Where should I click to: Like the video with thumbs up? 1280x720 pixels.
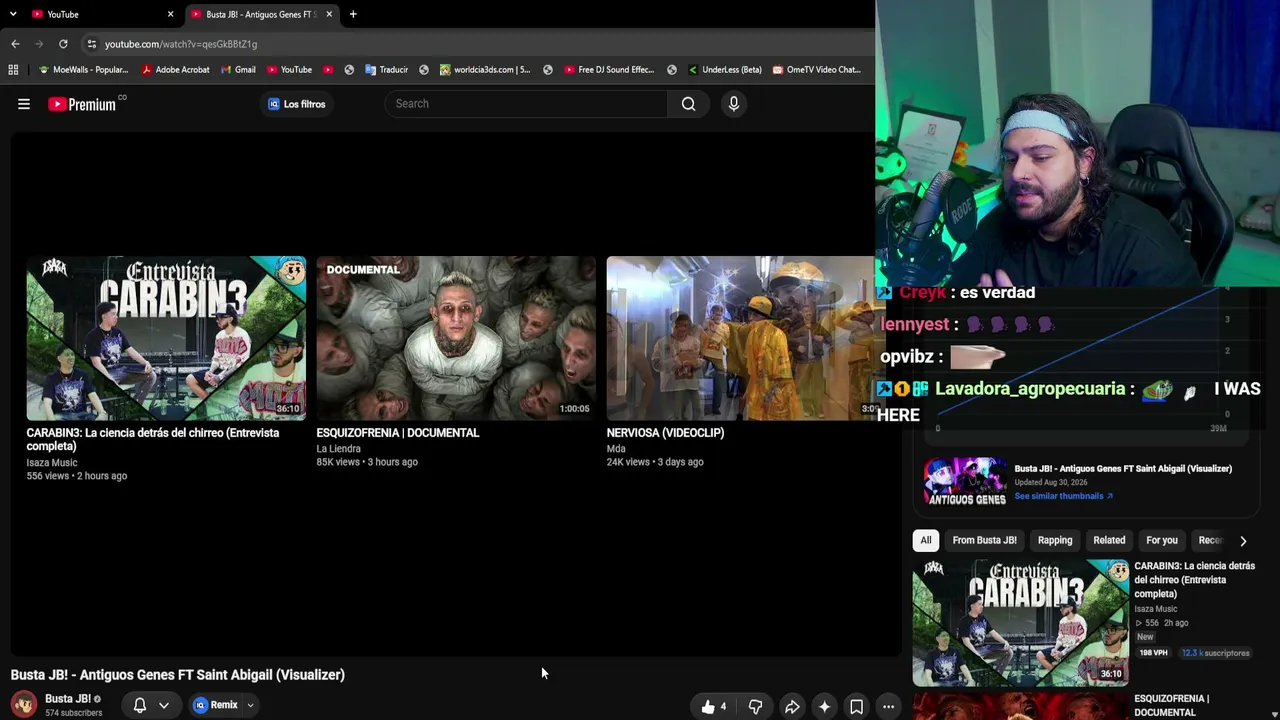pyautogui.click(x=714, y=707)
